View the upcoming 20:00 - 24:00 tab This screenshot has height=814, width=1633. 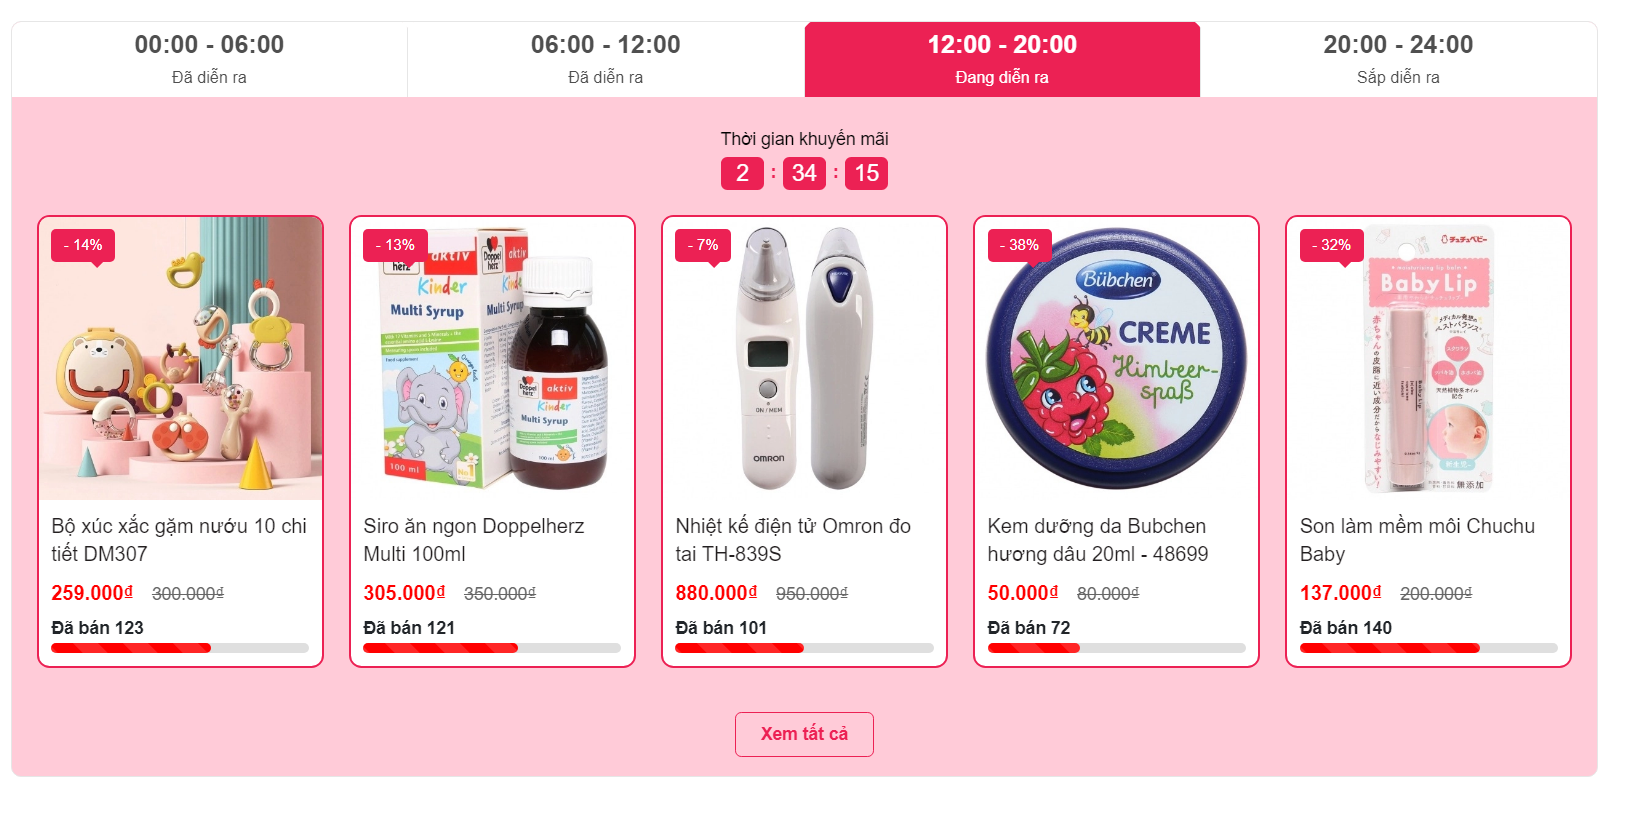tap(1398, 60)
